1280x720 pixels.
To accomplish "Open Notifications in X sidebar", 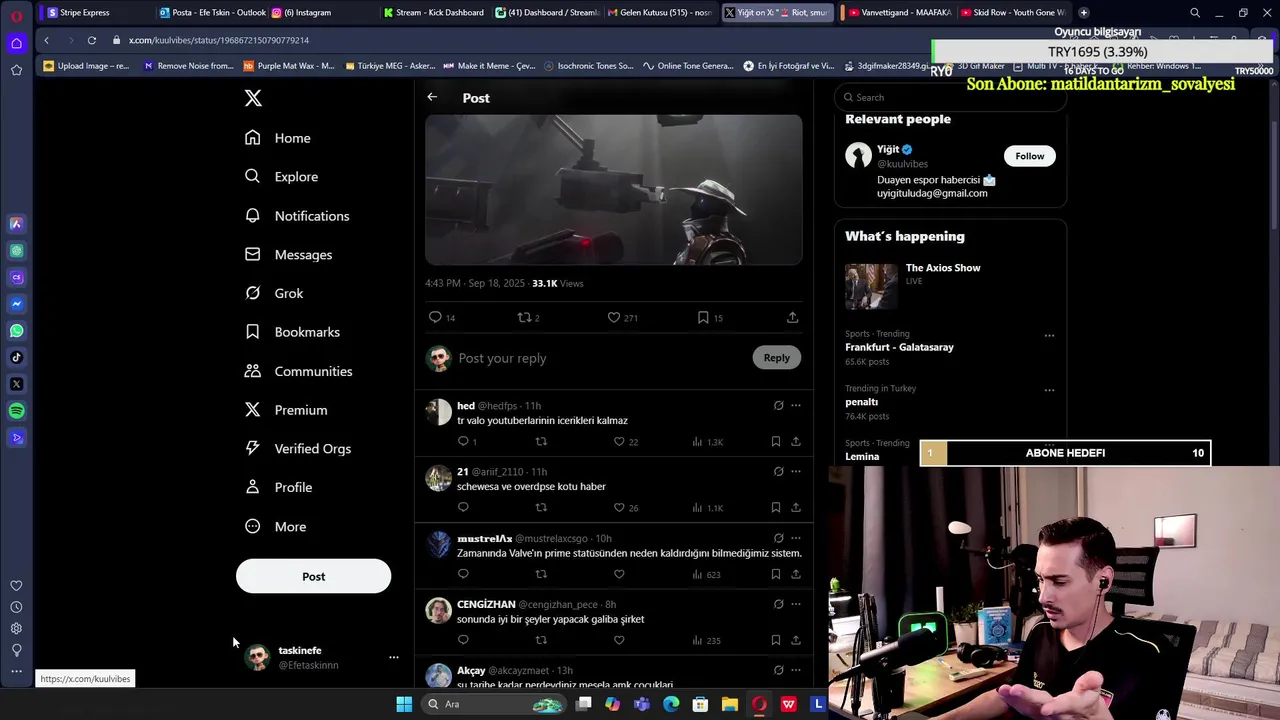I will (x=297, y=216).
